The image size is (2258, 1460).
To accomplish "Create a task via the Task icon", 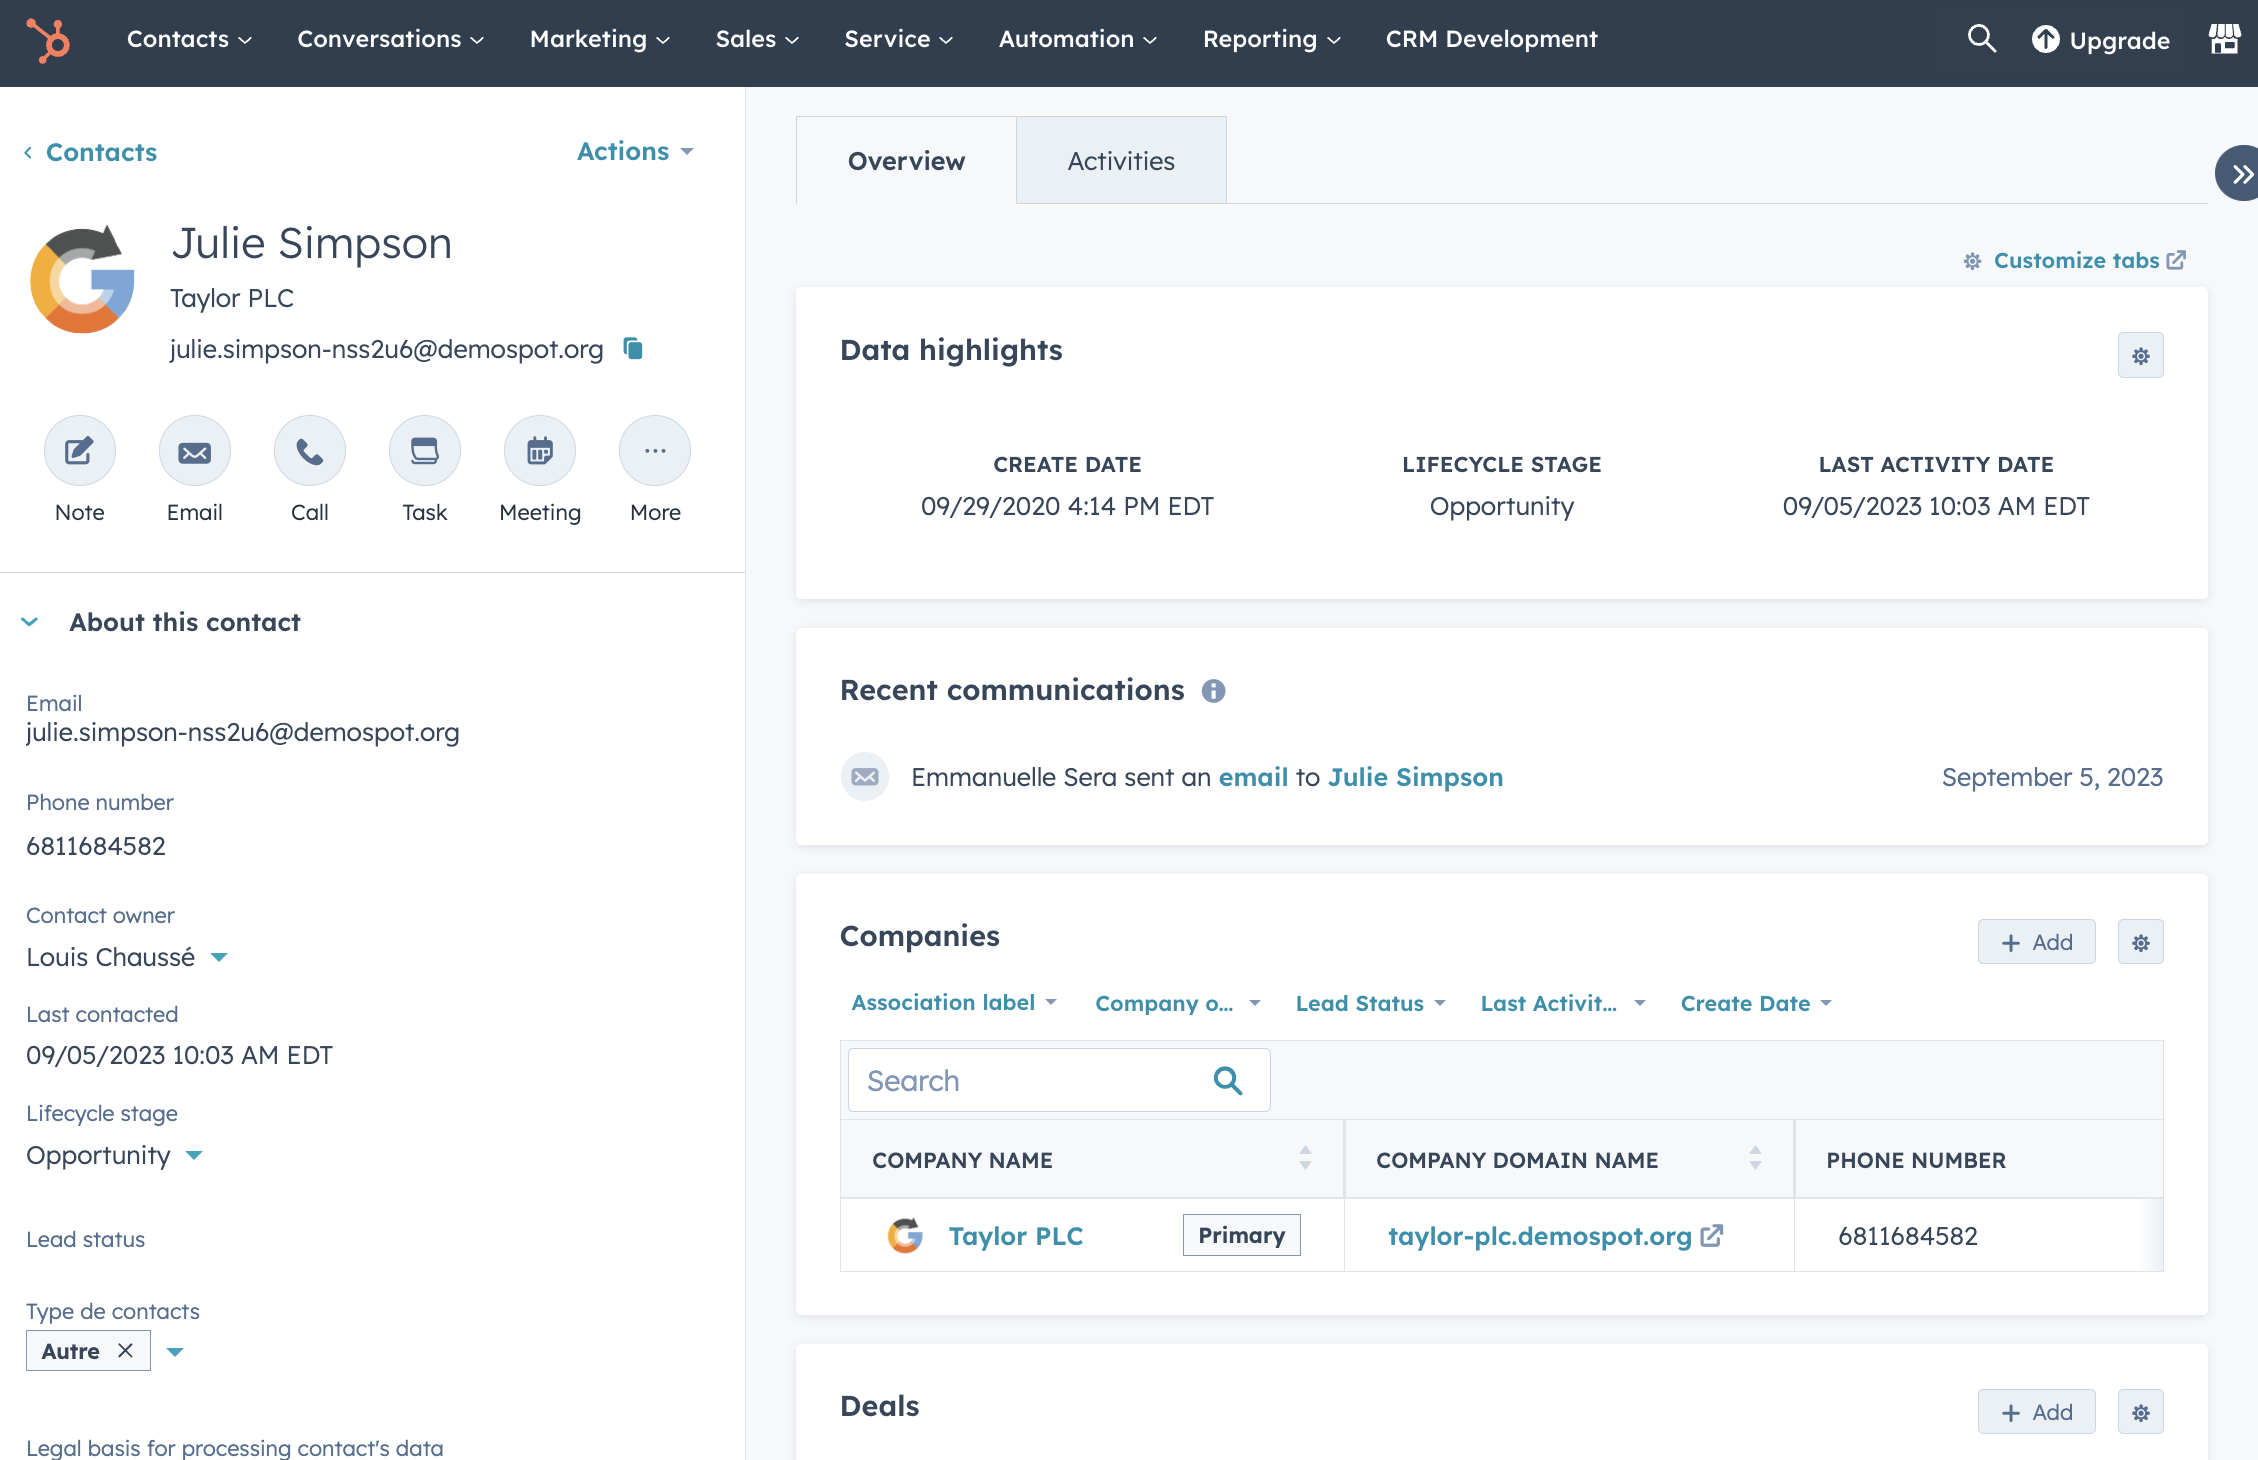I will pos(424,450).
